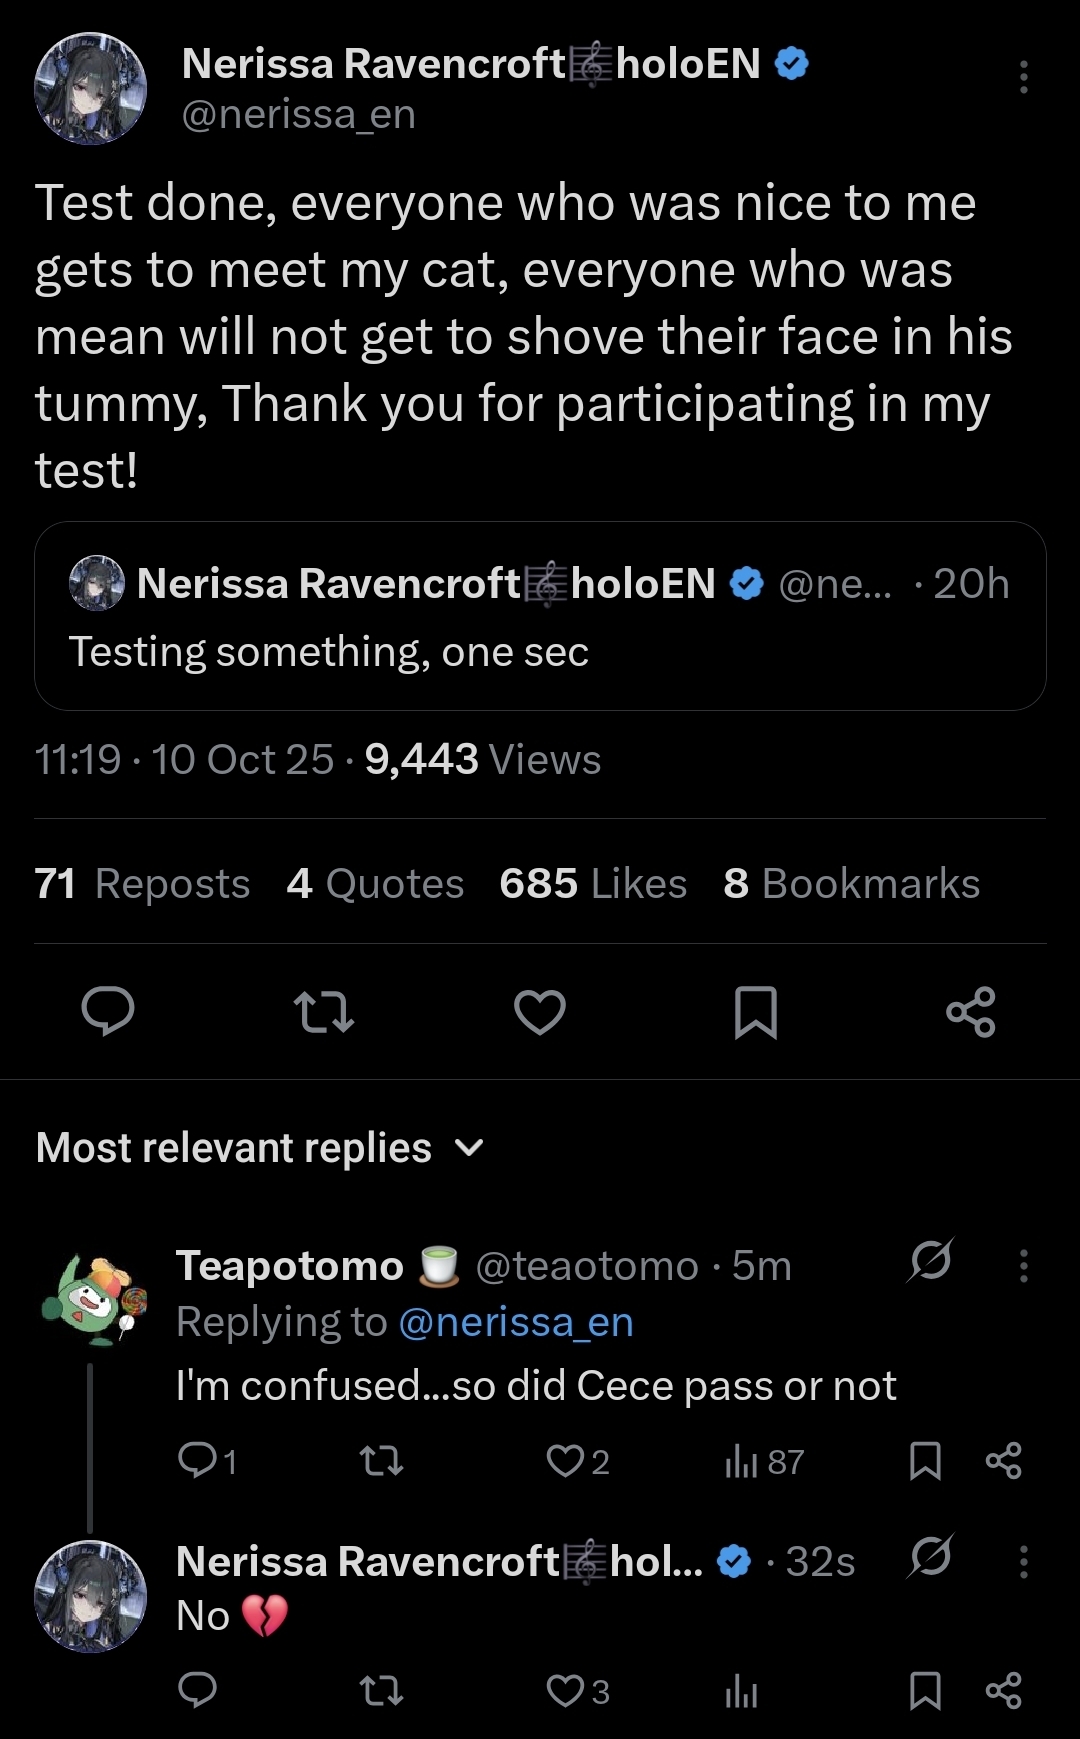Bookmark Teapotomo's reply
The width and height of the screenshot is (1080, 1739).
click(x=925, y=1461)
